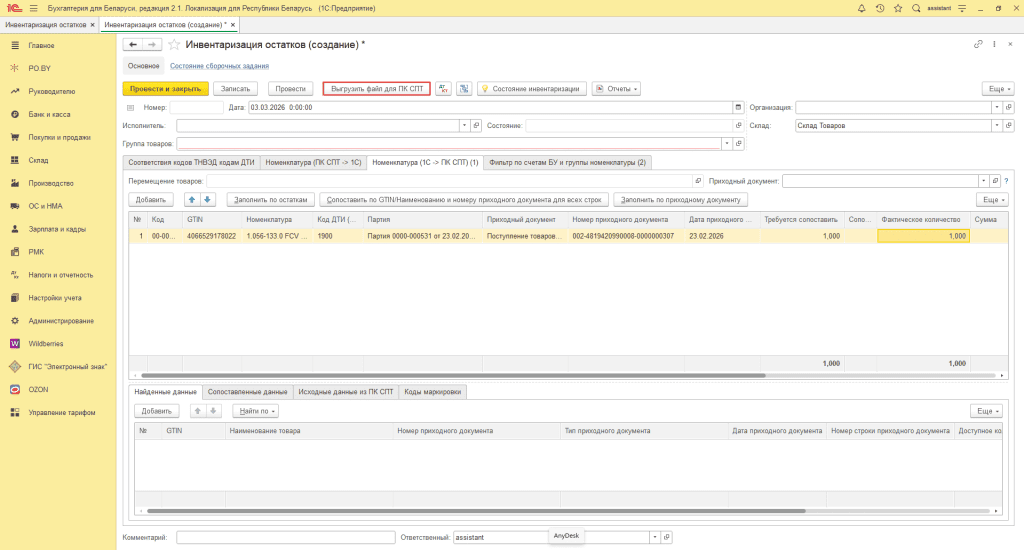The height and width of the screenshot is (550, 1024).
Task: Expand the Организация dropdown arrow
Action: click(x=995, y=107)
